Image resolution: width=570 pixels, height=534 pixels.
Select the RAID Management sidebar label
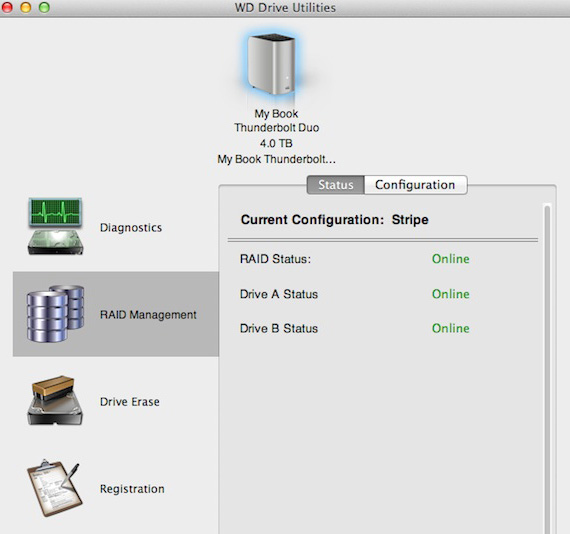(148, 314)
